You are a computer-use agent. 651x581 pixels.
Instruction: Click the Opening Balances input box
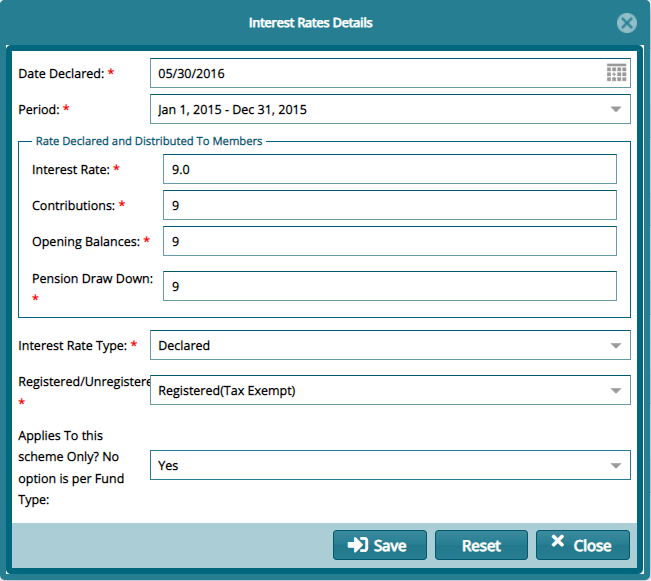coord(389,242)
